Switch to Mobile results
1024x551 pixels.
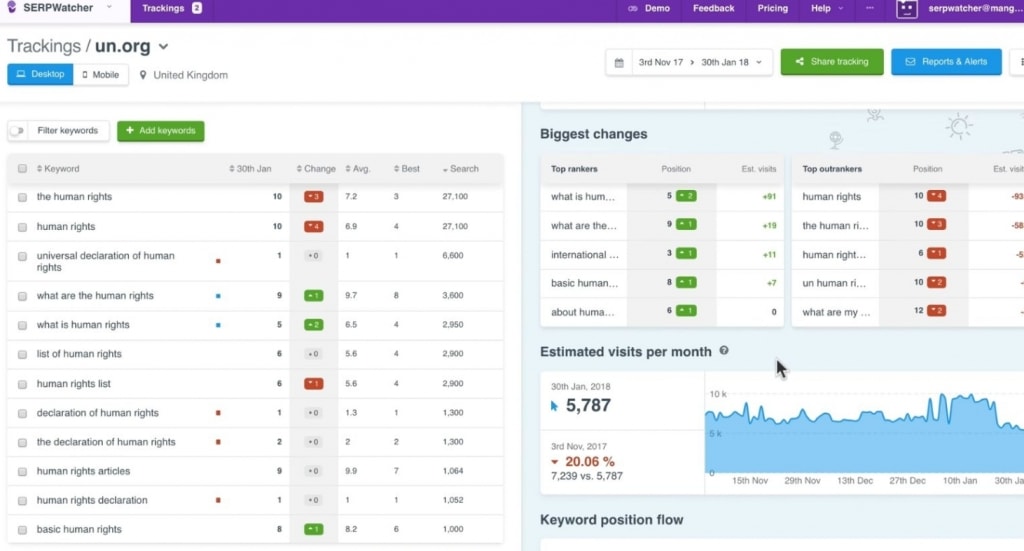(101, 74)
